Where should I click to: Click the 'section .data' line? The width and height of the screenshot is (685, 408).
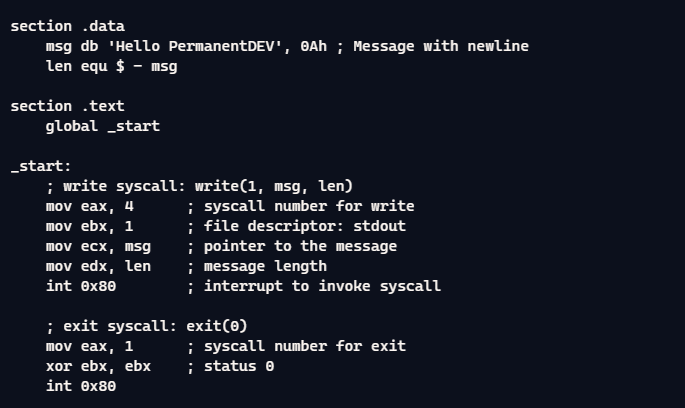[x=67, y=26]
